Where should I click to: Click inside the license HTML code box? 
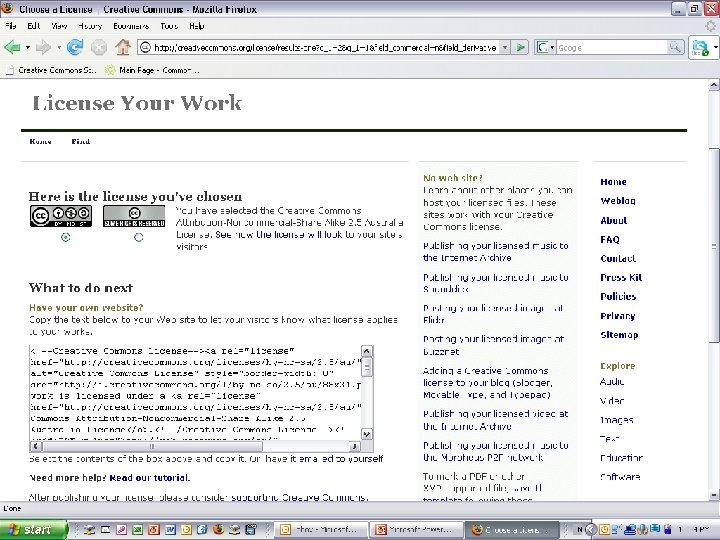click(195, 393)
